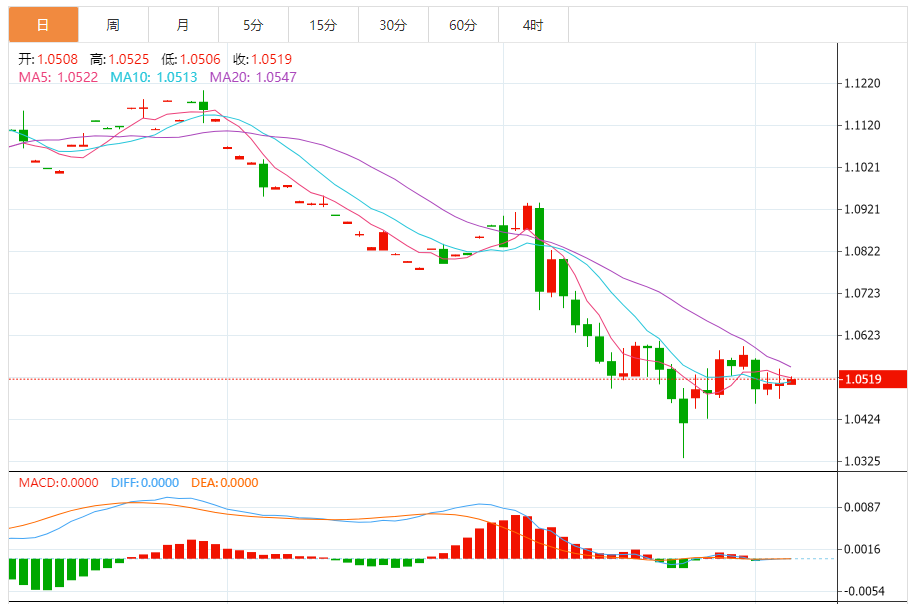This screenshot has width=912, height=604.
Task: Click the 1.0723 price axis label
Action: [x=863, y=293]
